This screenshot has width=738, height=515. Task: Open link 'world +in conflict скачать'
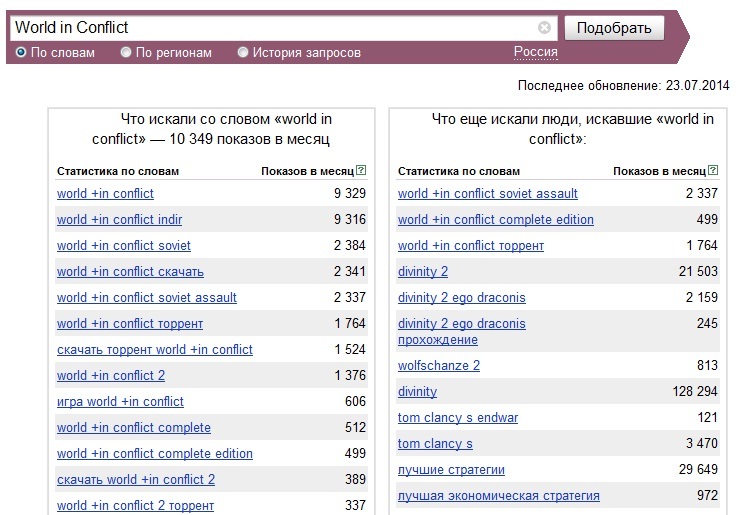pyautogui.click(x=130, y=272)
